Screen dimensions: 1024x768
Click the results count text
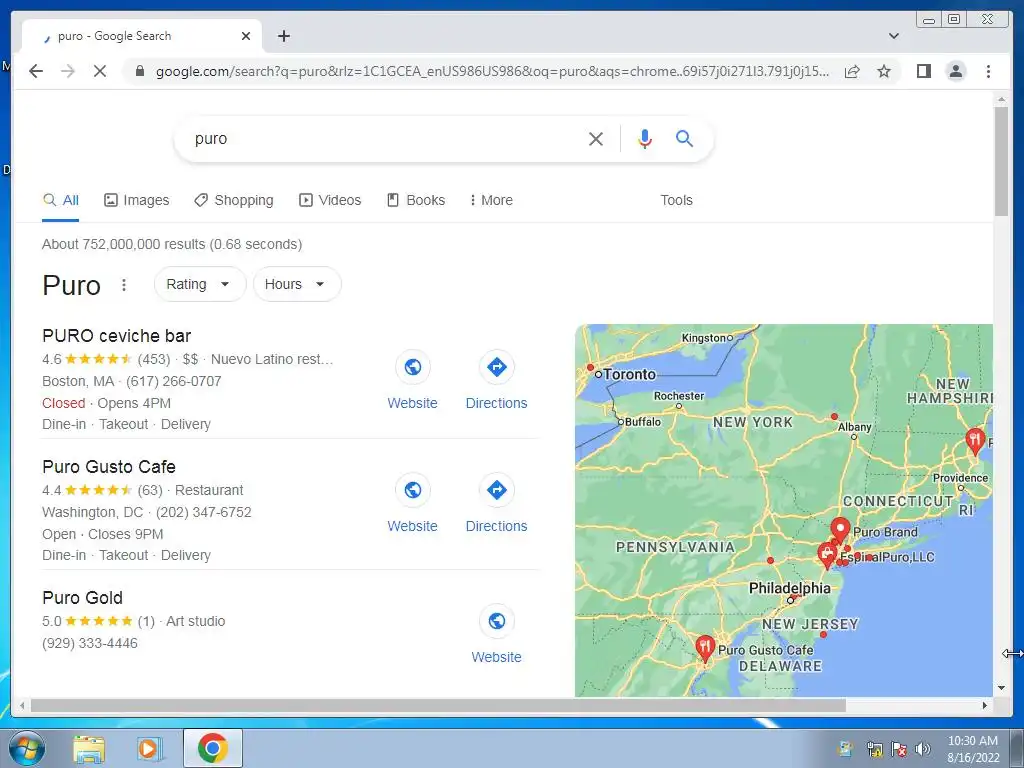tap(172, 244)
